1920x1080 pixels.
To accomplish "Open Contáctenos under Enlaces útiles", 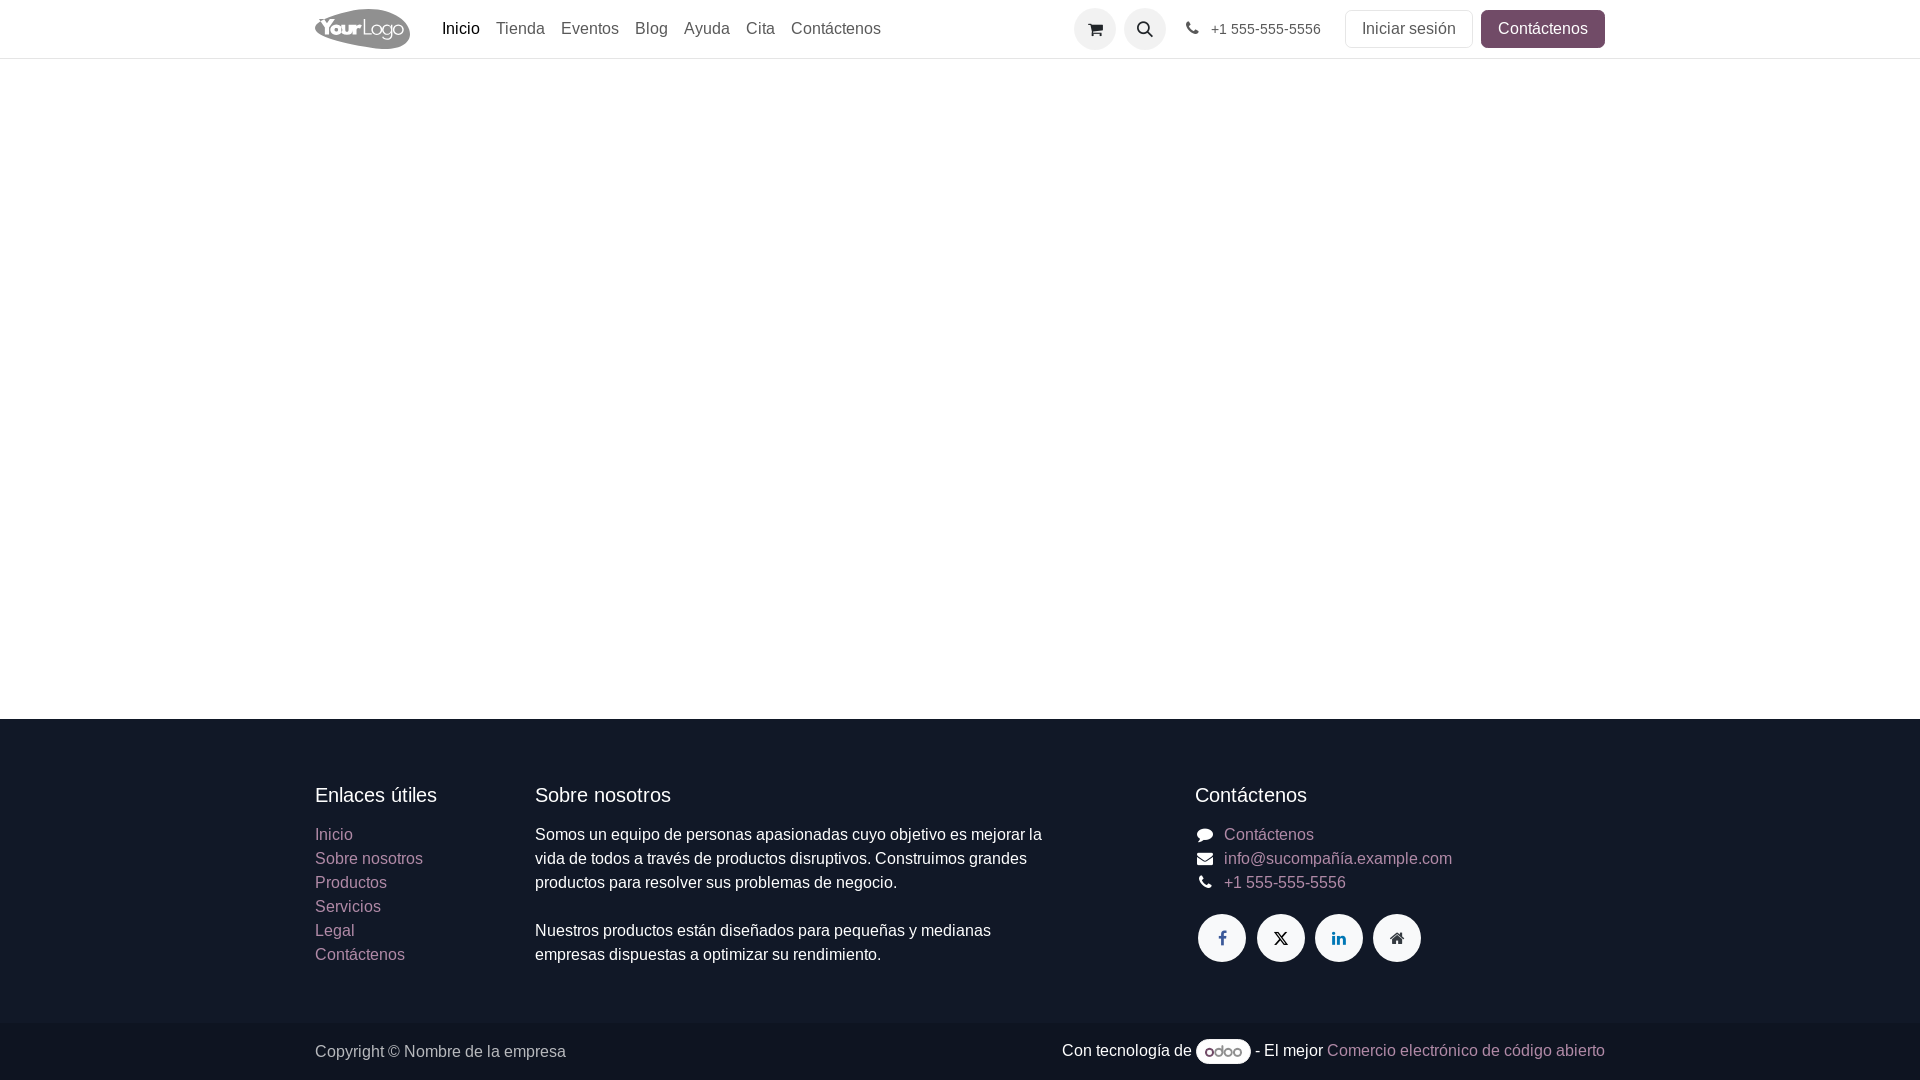I will pyautogui.click(x=360, y=955).
